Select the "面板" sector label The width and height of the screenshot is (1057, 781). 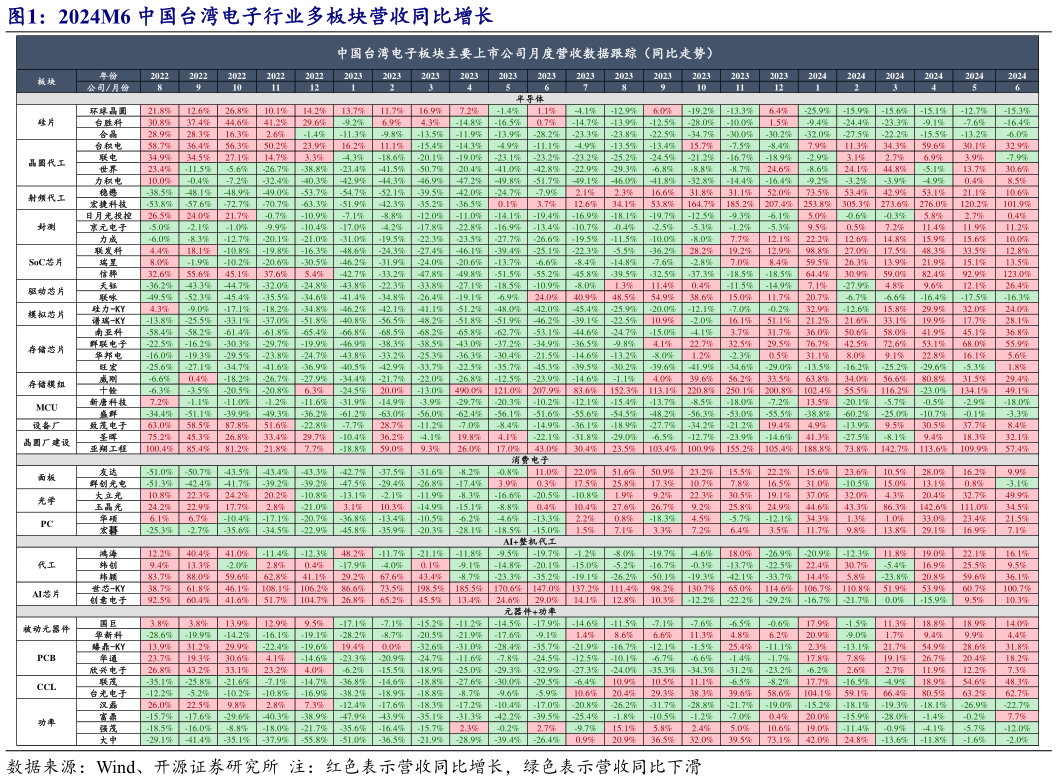tap(47, 478)
